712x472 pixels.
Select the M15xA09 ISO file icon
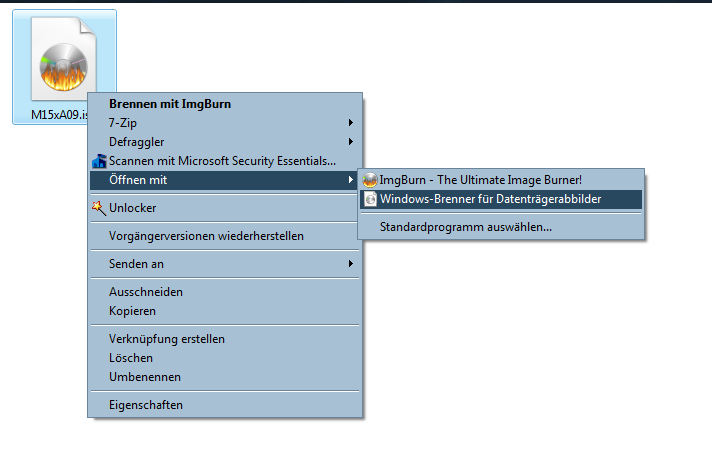coord(64,59)
